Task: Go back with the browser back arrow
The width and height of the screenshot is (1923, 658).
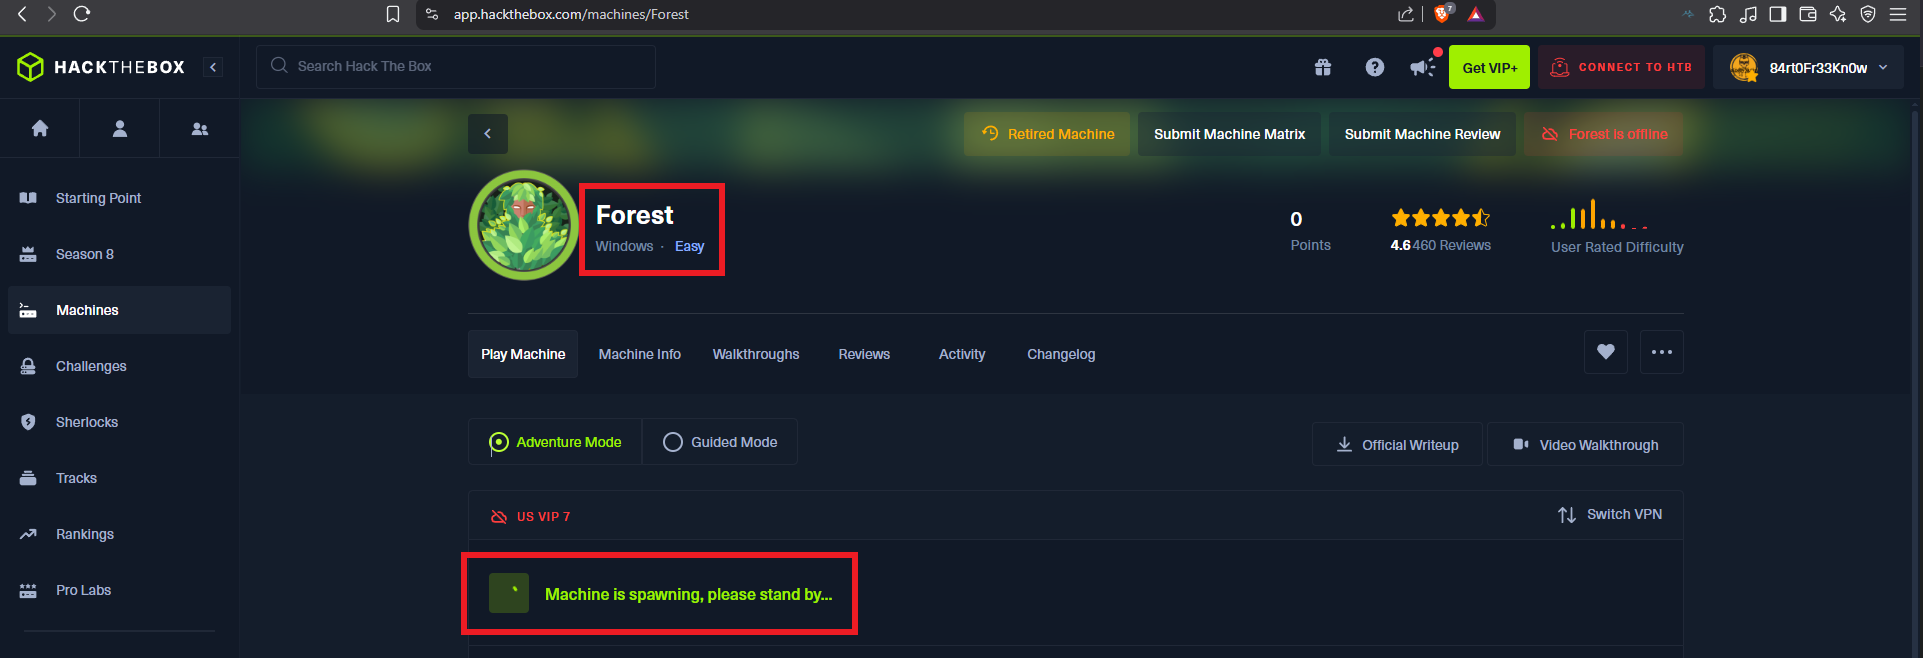Action: (22, 14)
